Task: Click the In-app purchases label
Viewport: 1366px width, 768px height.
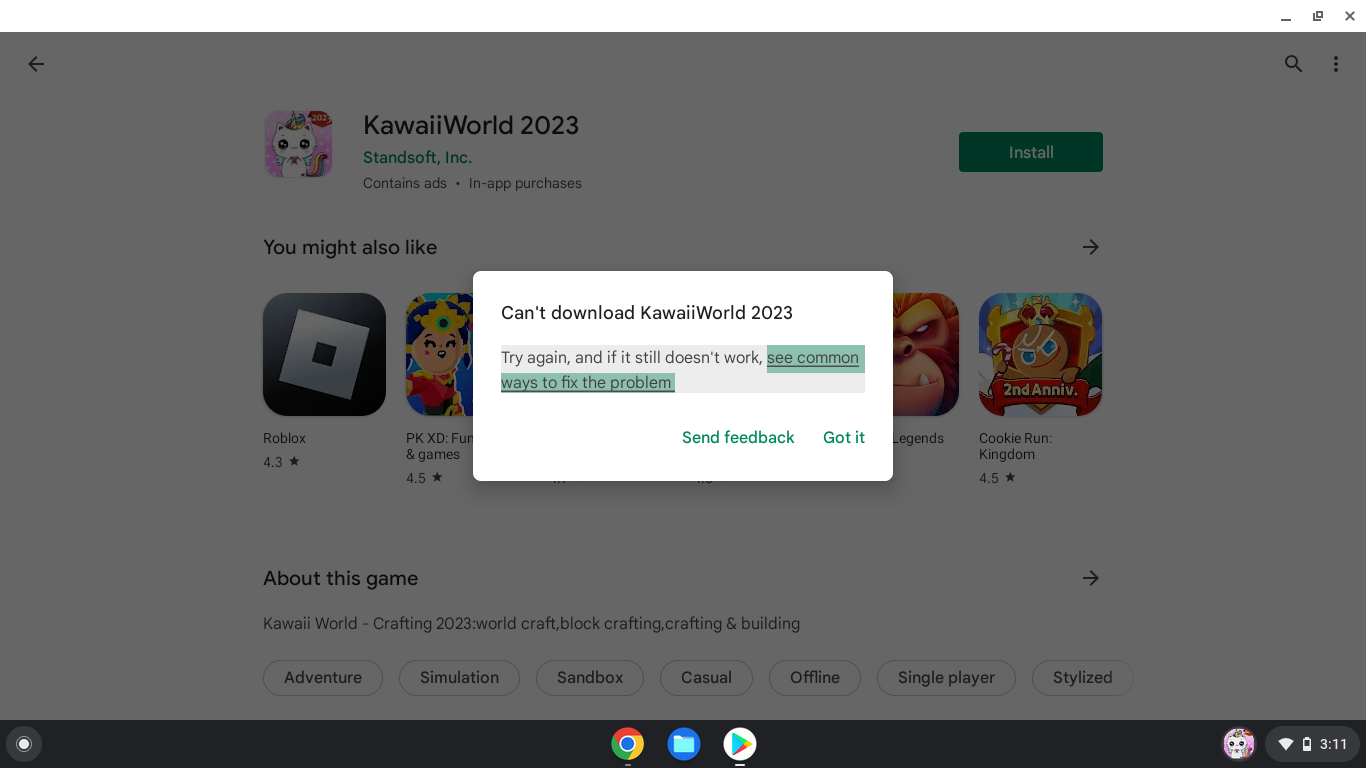Action: 525,183
